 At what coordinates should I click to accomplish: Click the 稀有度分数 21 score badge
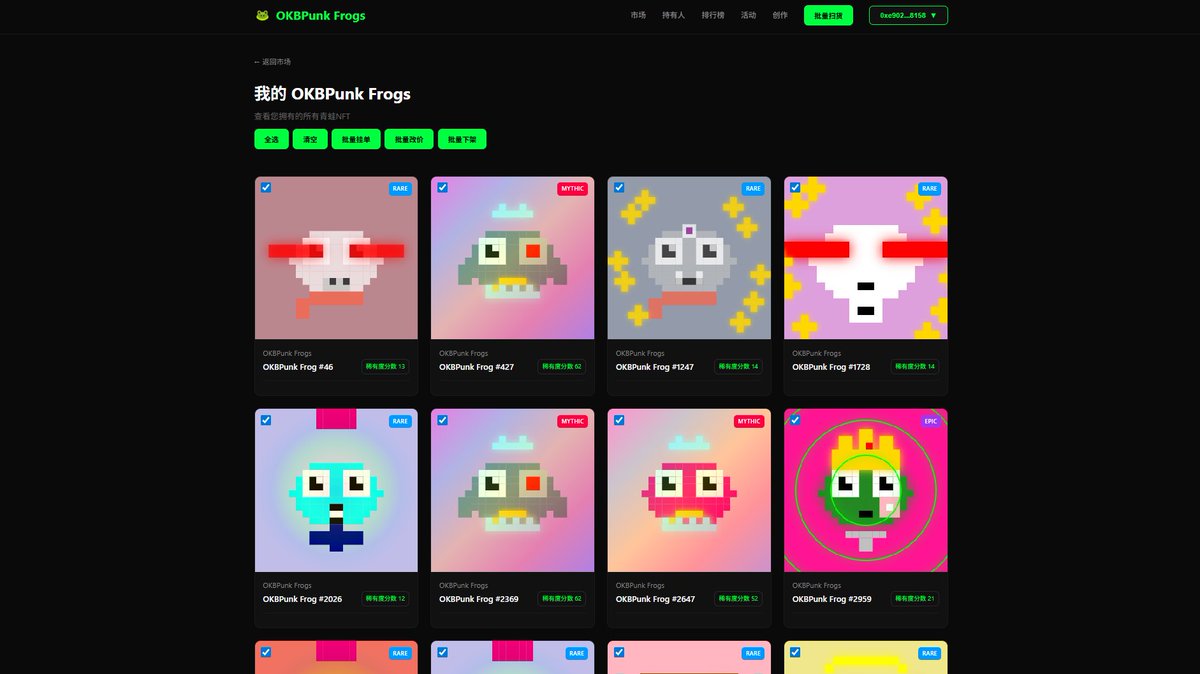[x=915, y=599]
